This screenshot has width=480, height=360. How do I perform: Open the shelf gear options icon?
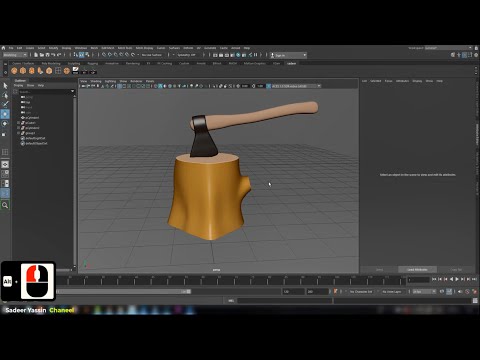pyautogui.click(x=5, y=72)
